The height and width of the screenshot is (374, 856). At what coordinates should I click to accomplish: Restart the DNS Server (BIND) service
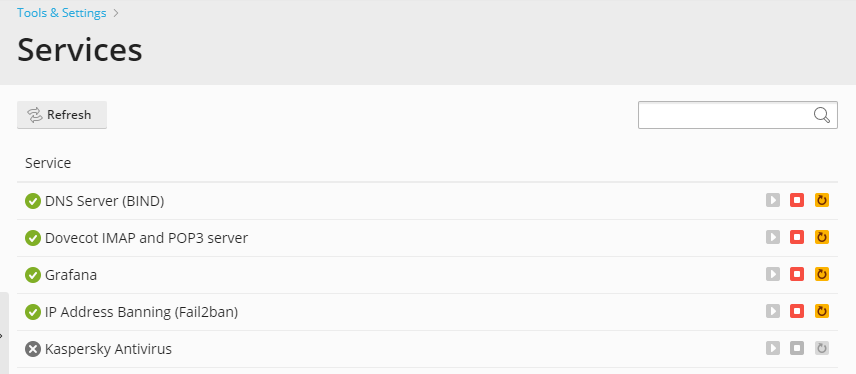pos(822,200)
